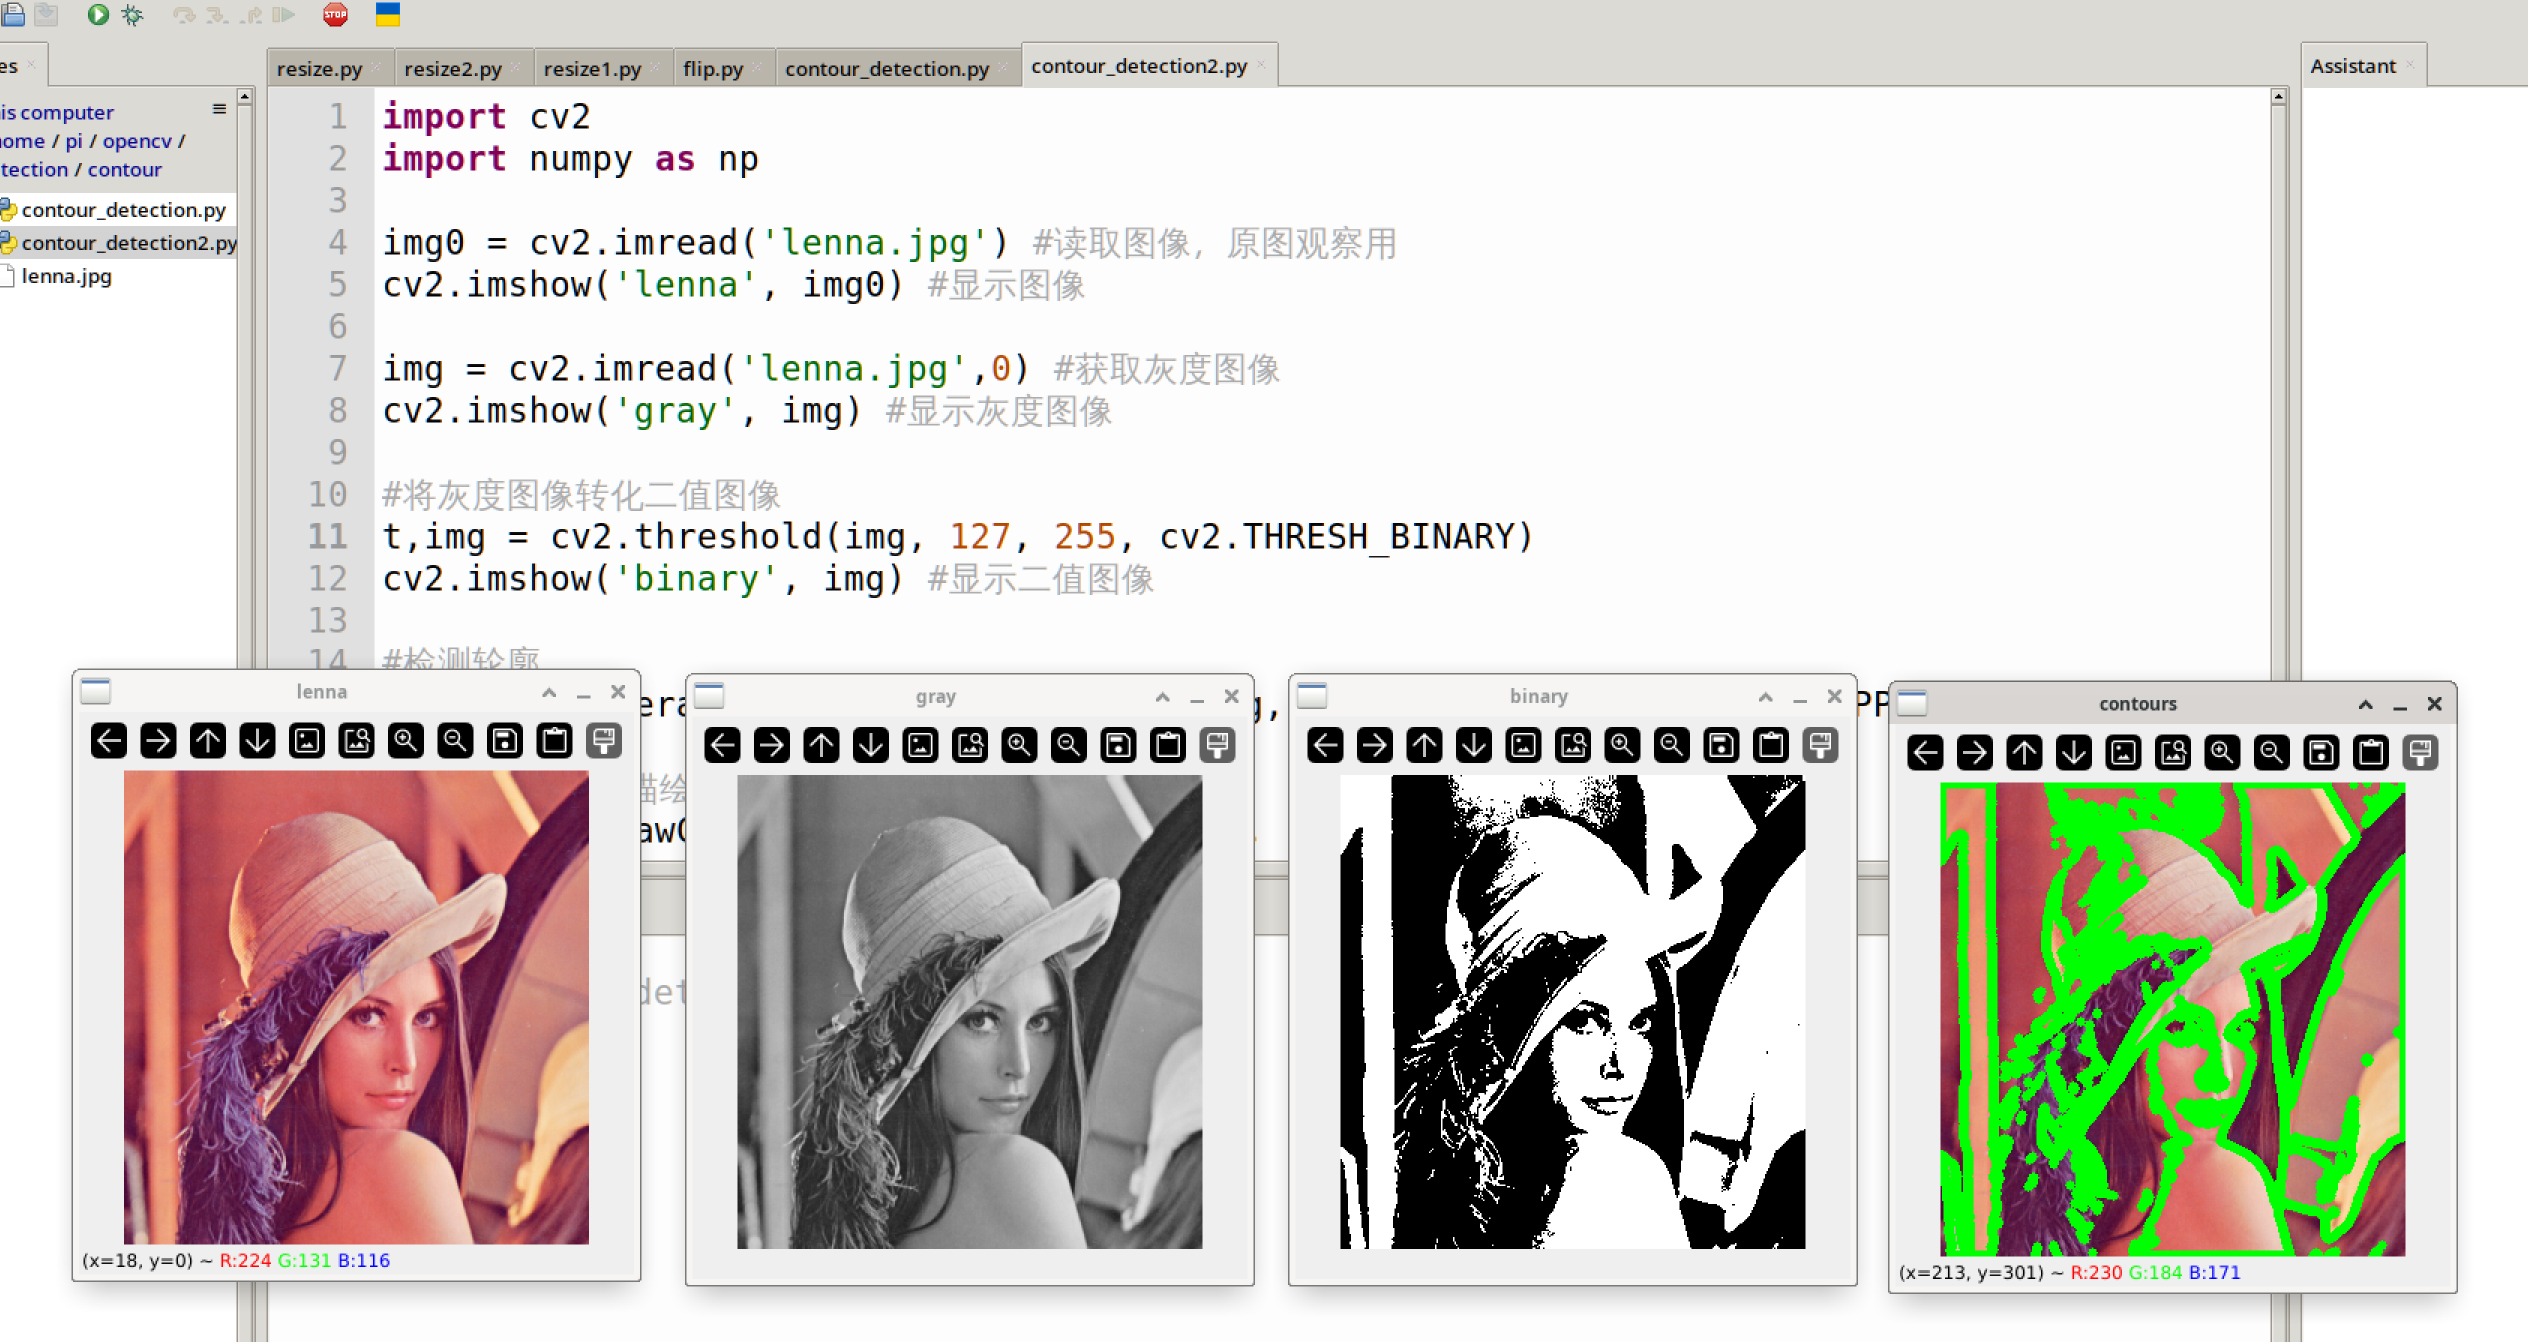Viewport: 2528px width, 1342px height.
Task: Click pixel readout 'R:224 G:131 B:116' in lenna window
Action: coord(304,1260)
